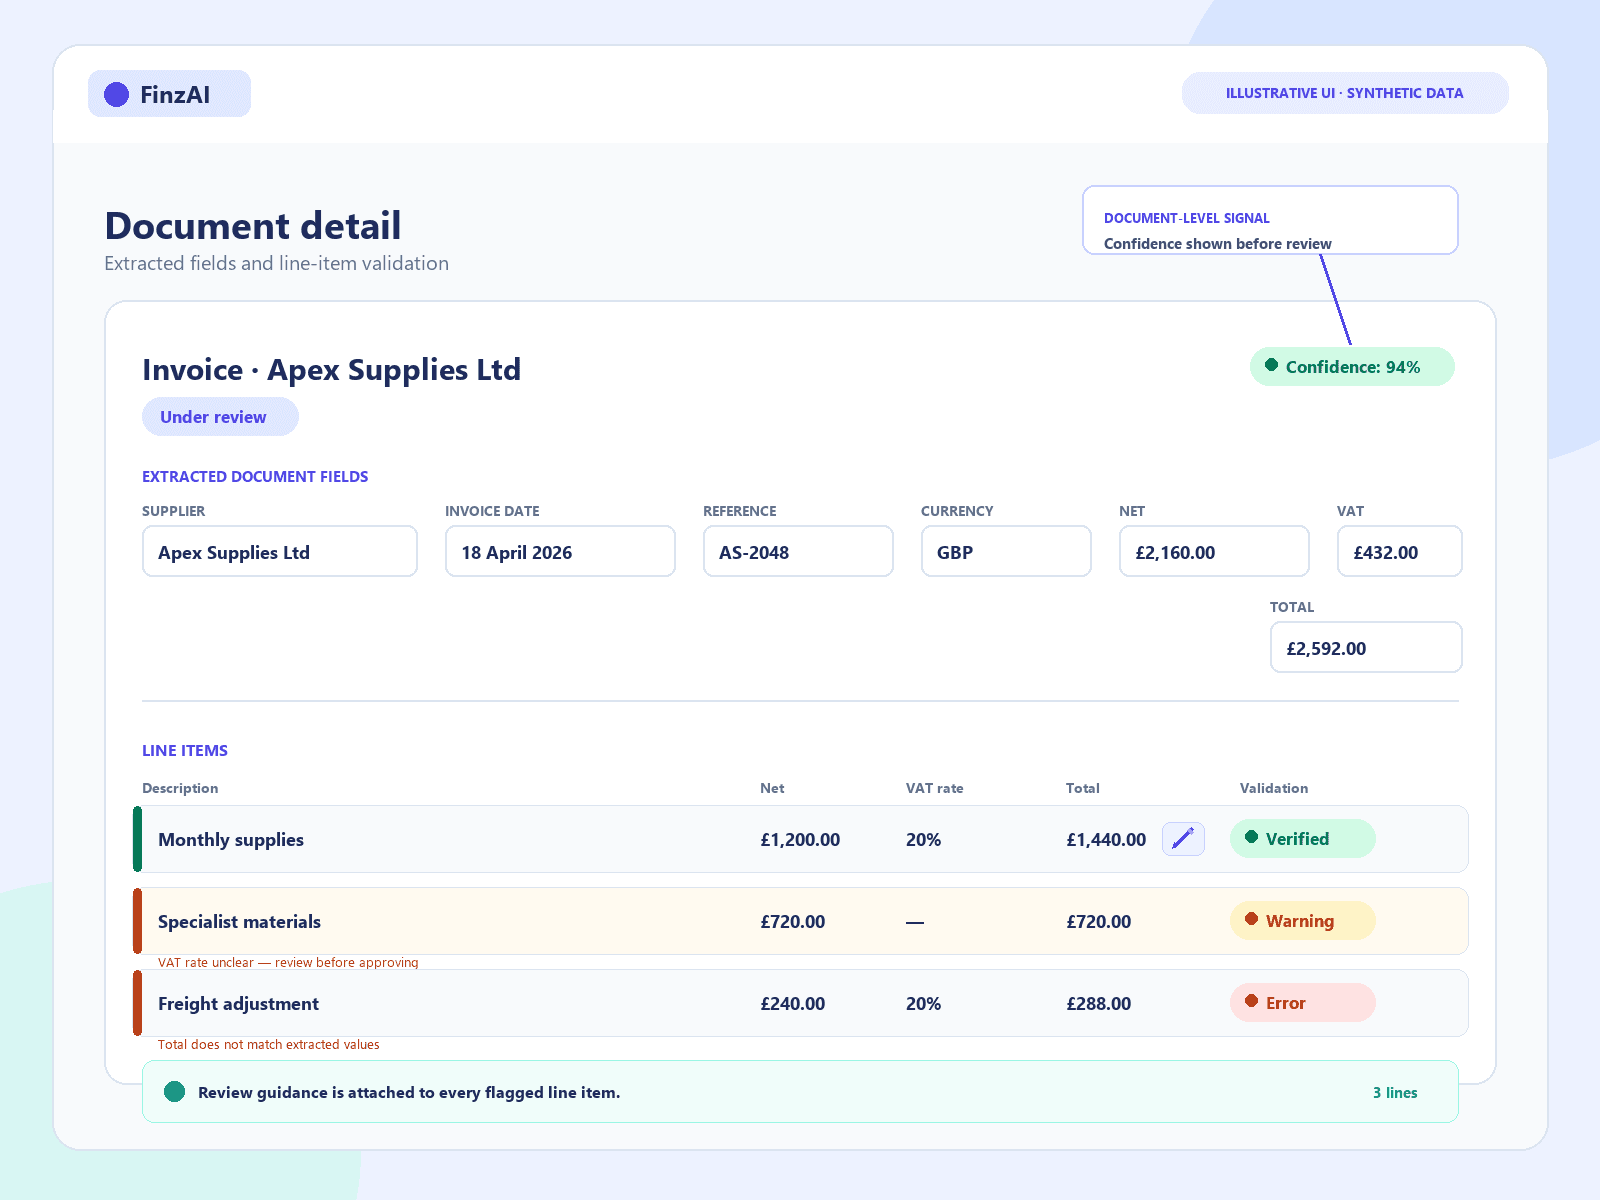Viewport: 1600px width, 1200px height.
Task: Click the VAT field £432.00
Action: (x=1400, y=551)
